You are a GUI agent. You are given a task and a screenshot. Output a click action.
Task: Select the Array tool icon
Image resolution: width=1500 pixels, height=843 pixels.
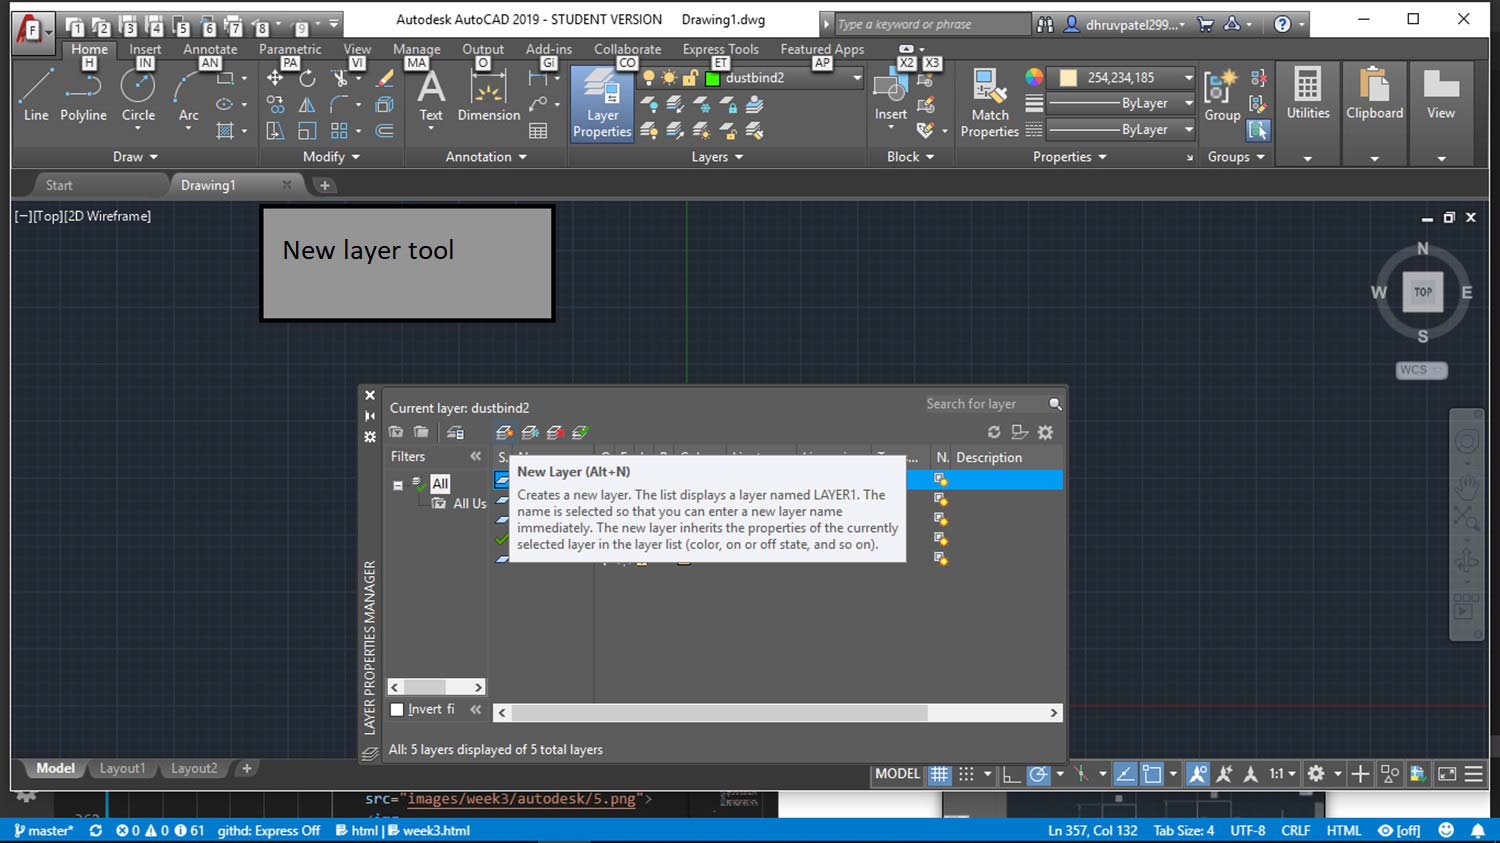coord(340,131)
